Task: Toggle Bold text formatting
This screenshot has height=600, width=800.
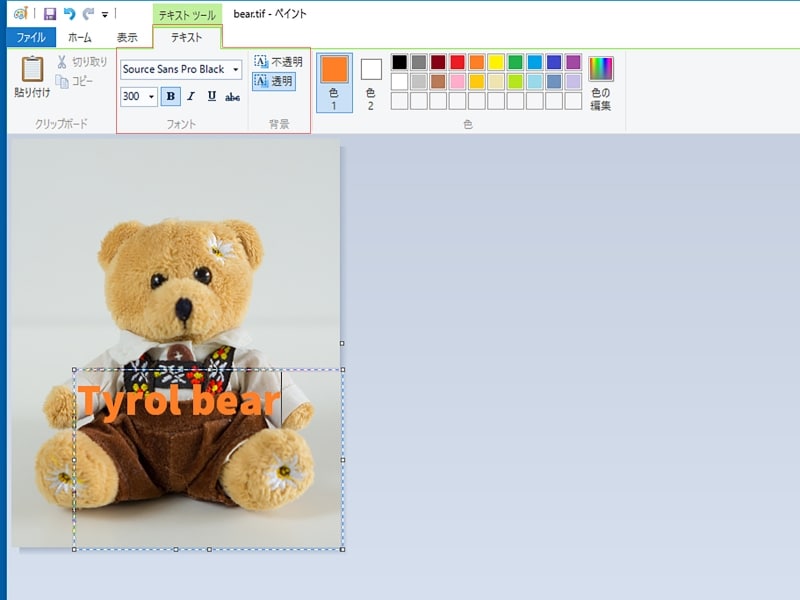Action: (170, 97)
